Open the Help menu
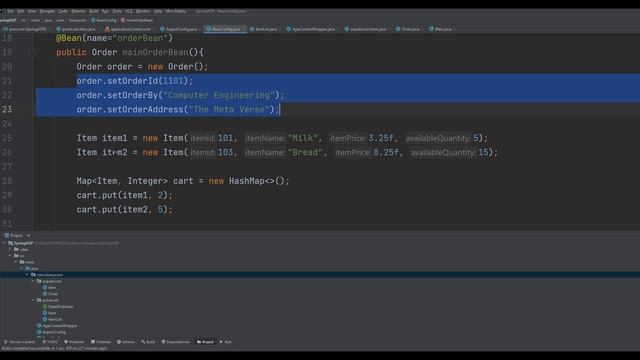The width and height of the screenshot is (640, 360). (x=158, y=11)
